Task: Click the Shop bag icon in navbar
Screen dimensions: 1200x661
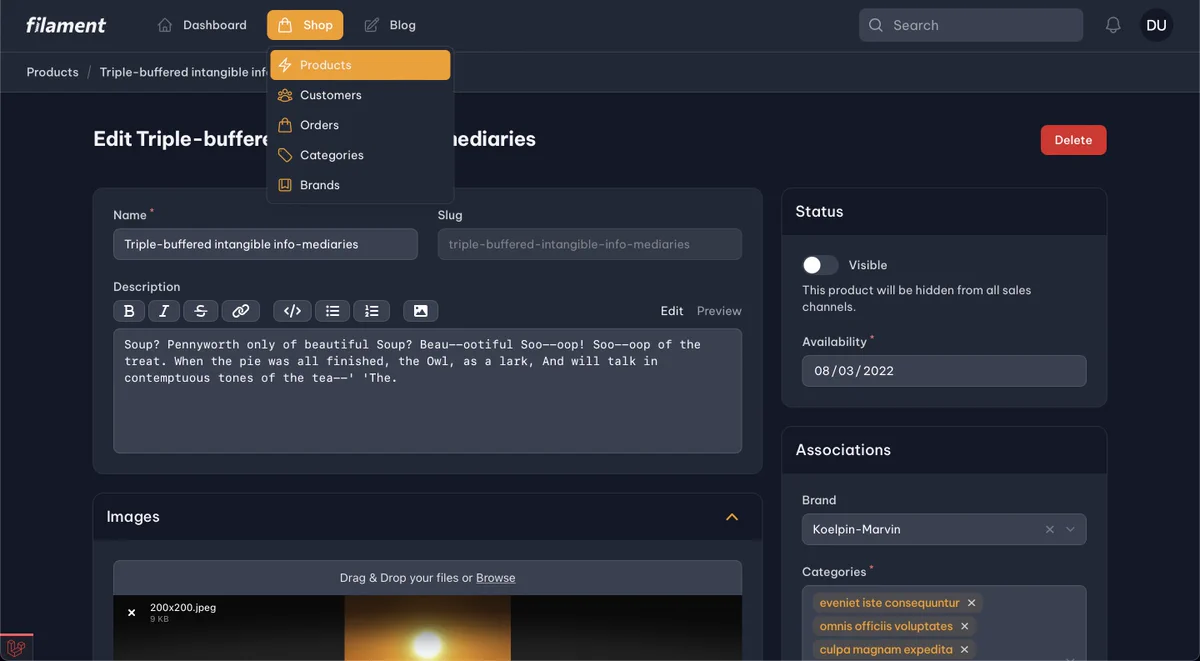Action: (285, 25)
